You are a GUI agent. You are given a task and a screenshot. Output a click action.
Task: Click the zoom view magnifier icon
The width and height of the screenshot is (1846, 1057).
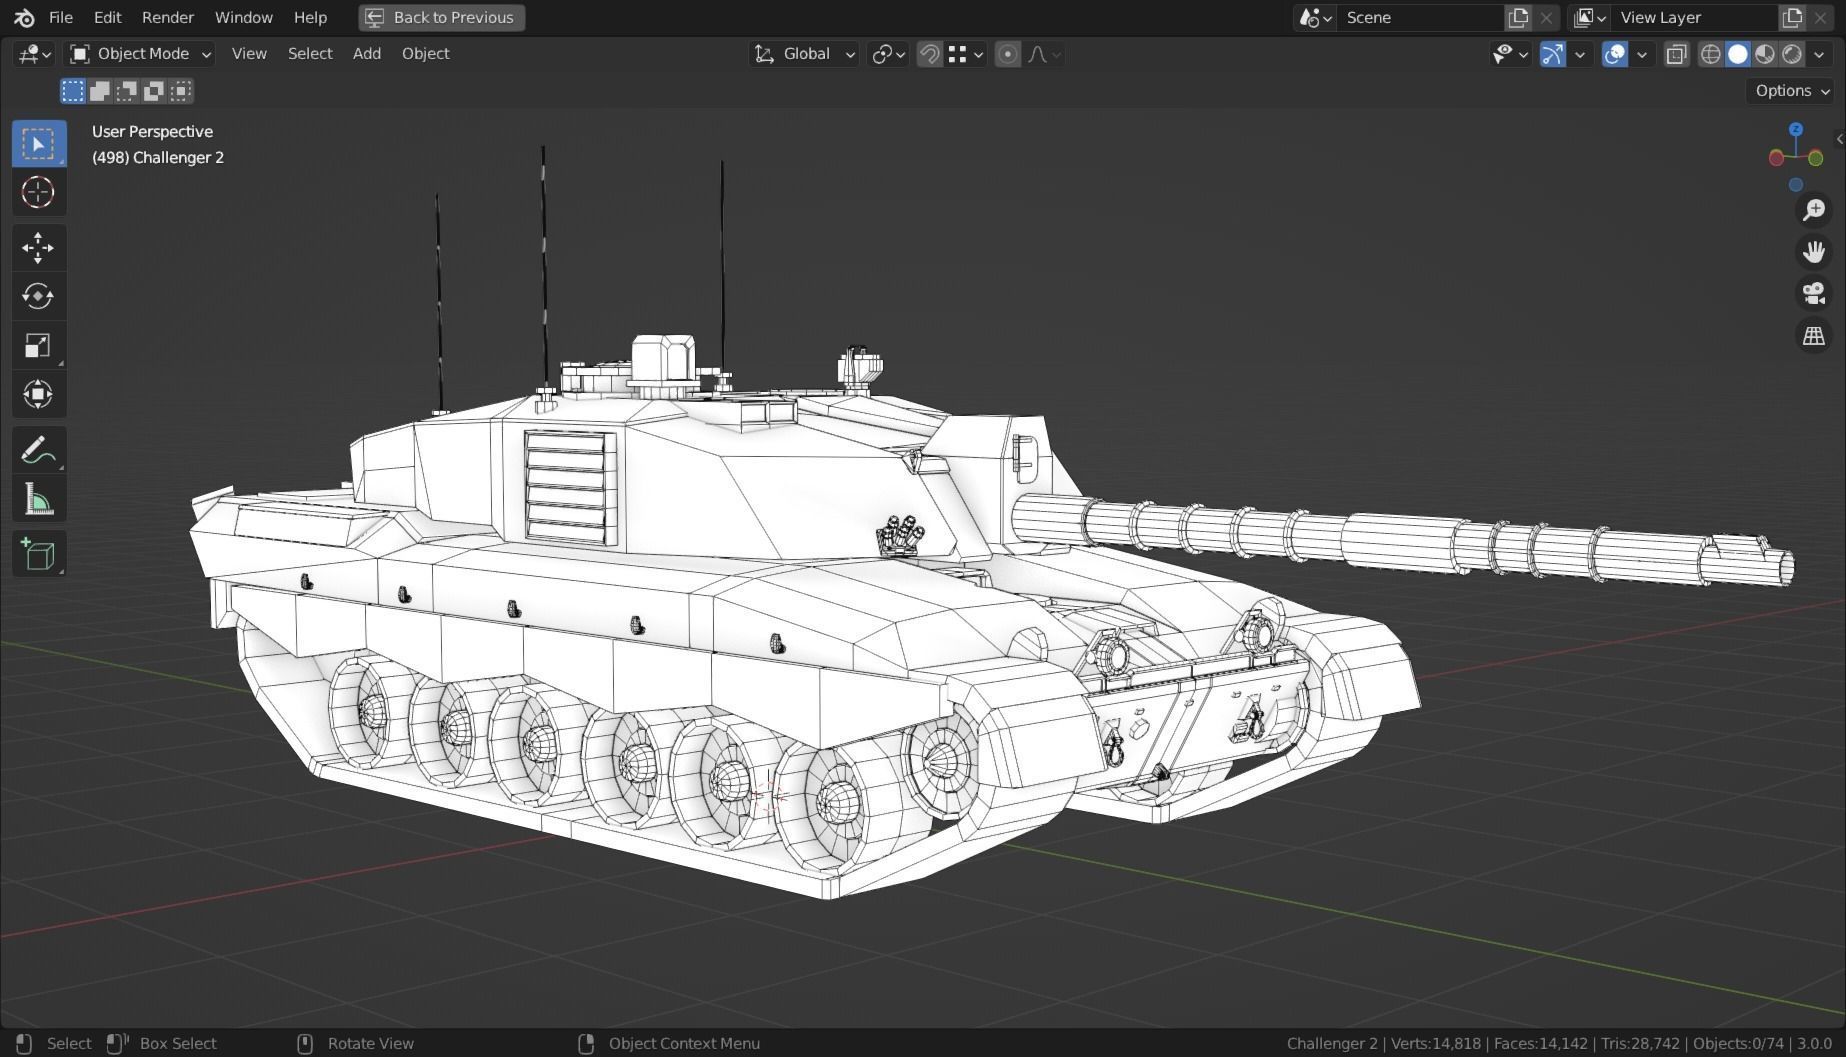point(1813,210)
